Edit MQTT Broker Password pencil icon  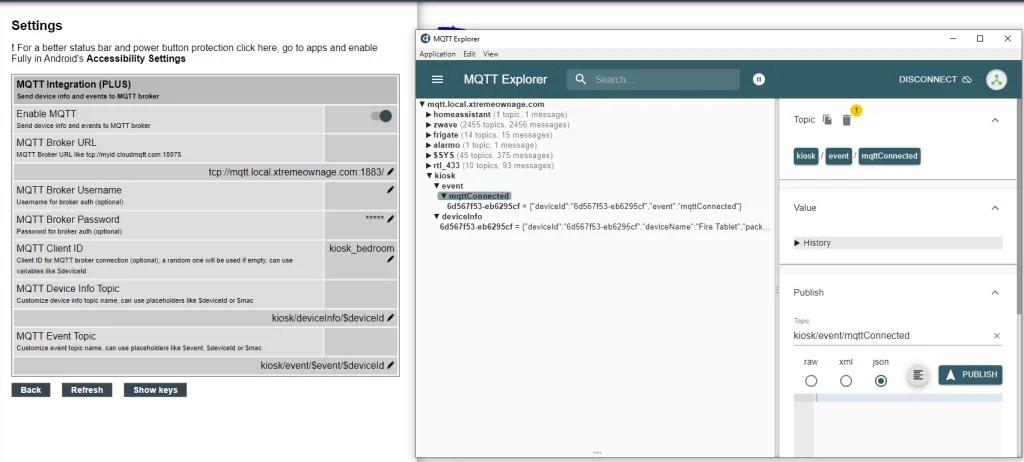(x=391, y=219)
